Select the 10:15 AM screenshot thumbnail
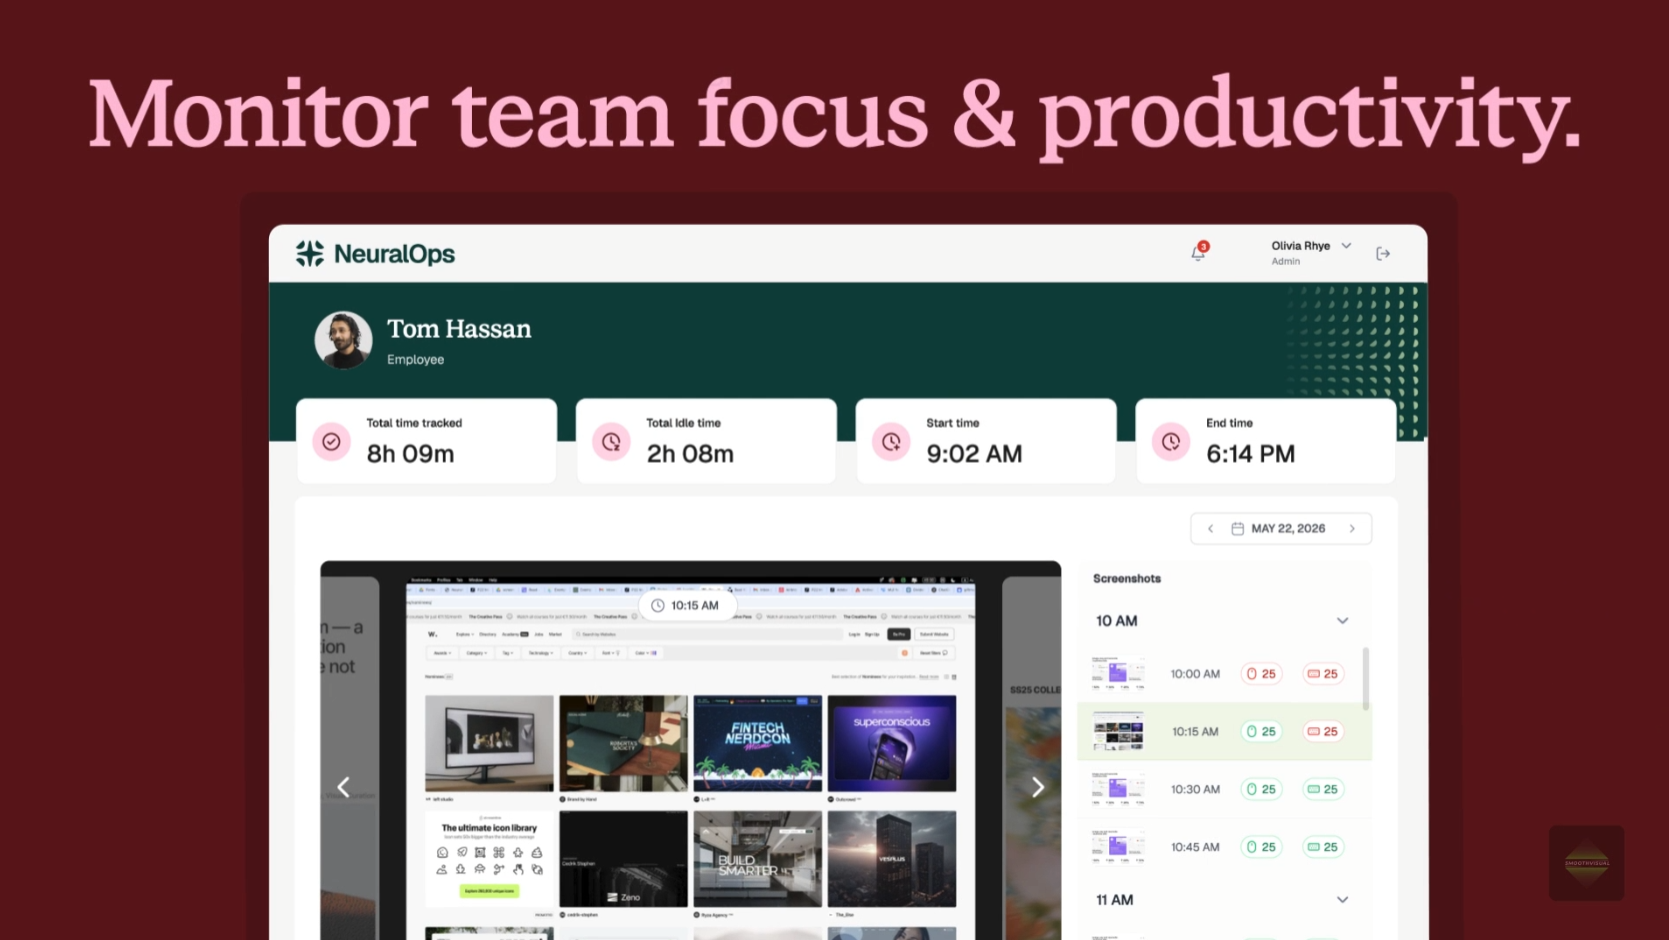This screenshot has height=940, width=1669. pyautogui.click(x=1118, y=732)
